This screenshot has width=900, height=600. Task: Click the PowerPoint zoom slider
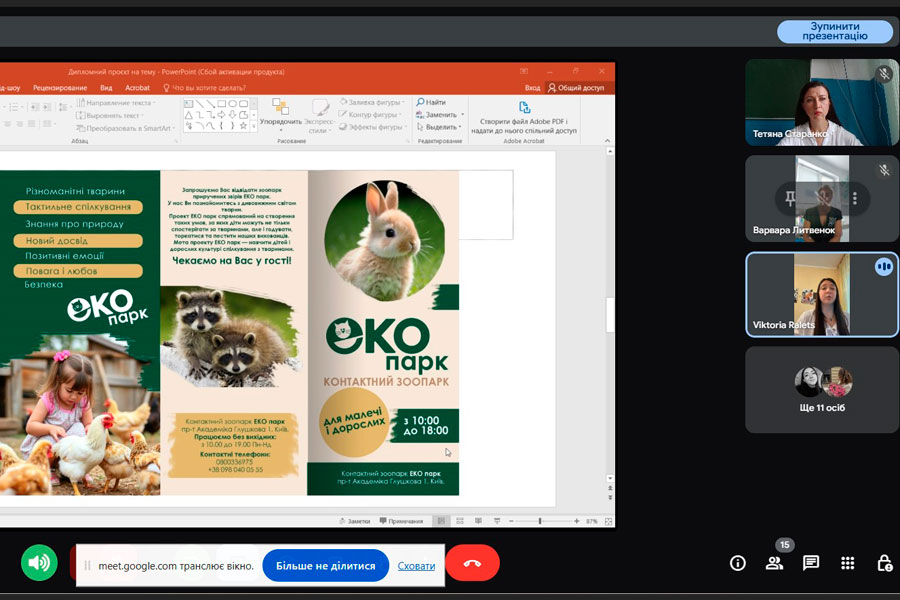540,521
